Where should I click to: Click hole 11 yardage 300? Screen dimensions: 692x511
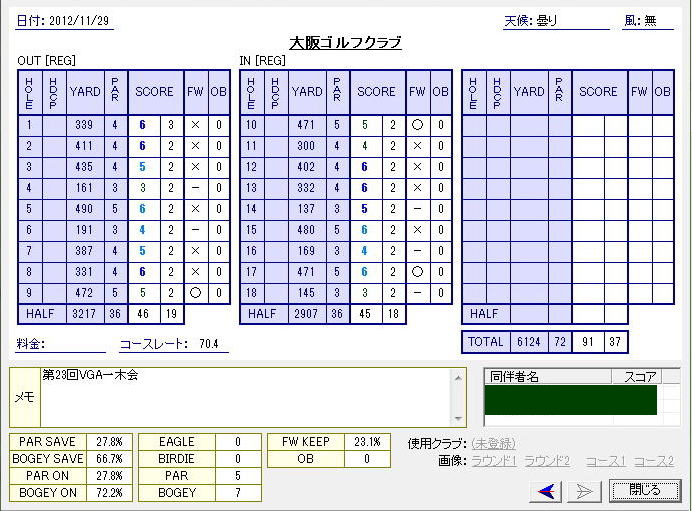tap(306, 146)
